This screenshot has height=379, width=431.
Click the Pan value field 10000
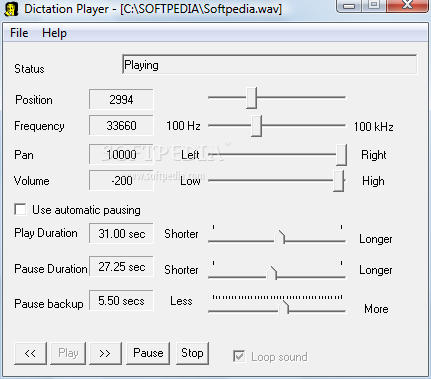click(121, 154)
